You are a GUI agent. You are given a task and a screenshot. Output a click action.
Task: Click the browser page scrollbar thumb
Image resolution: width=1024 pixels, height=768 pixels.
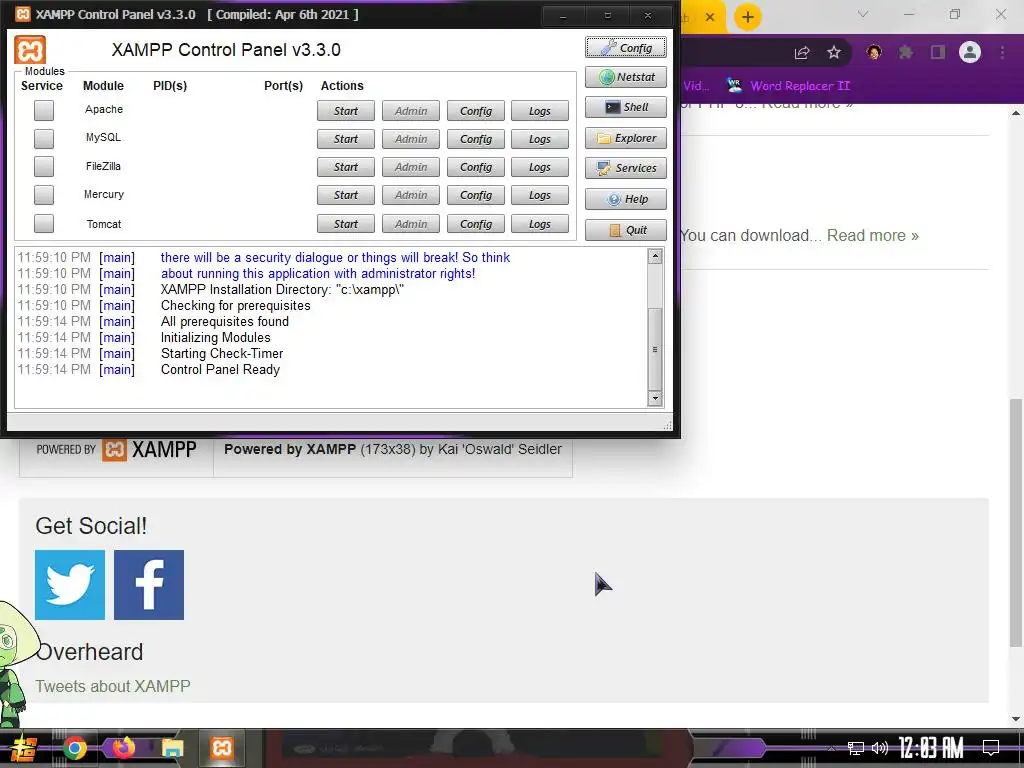[1016, 522]
